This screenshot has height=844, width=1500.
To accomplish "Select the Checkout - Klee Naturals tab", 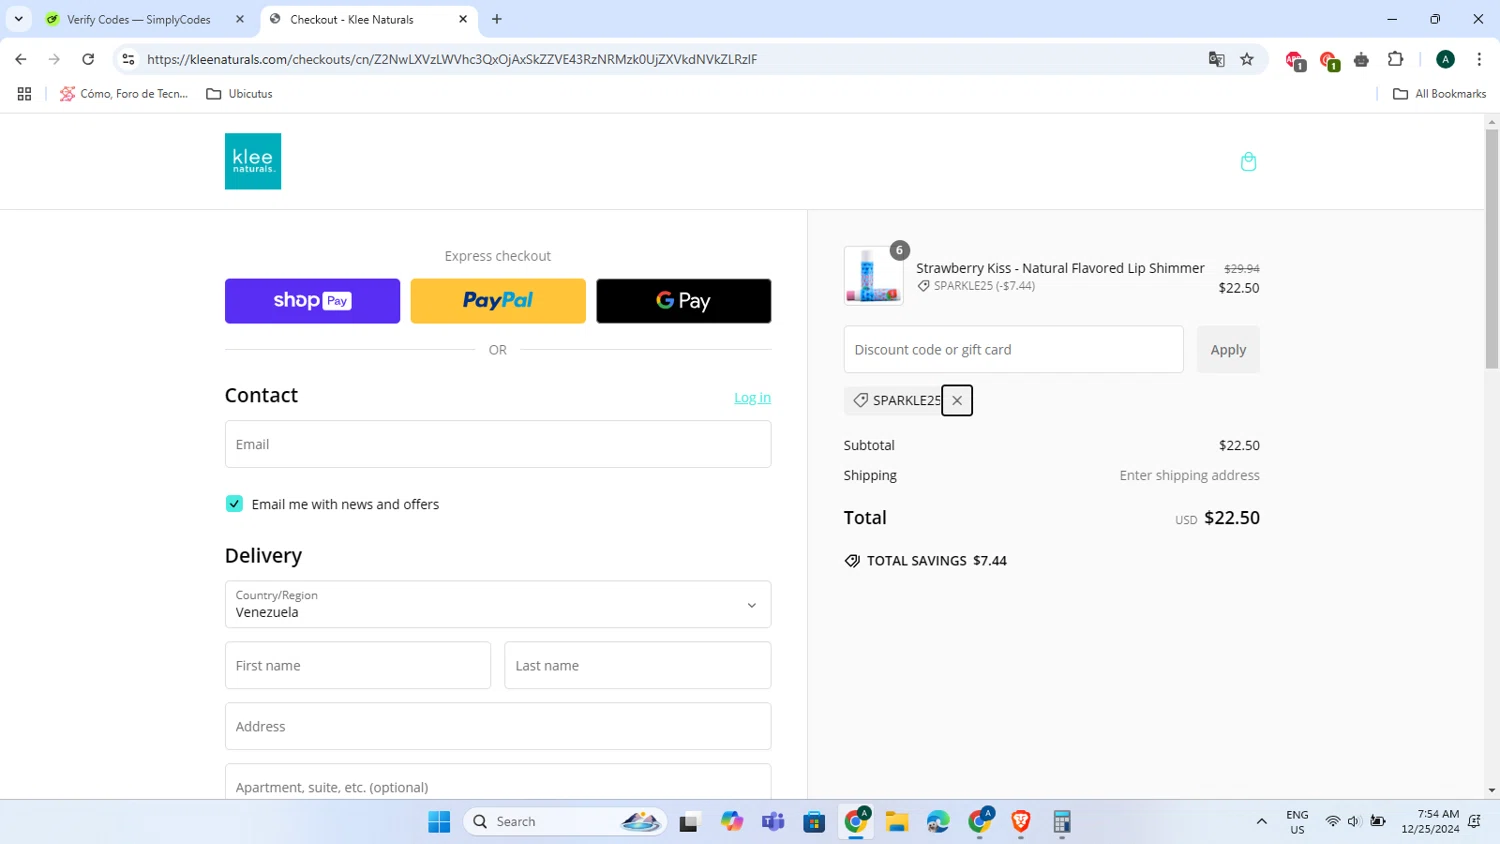I will pos(351,19).
